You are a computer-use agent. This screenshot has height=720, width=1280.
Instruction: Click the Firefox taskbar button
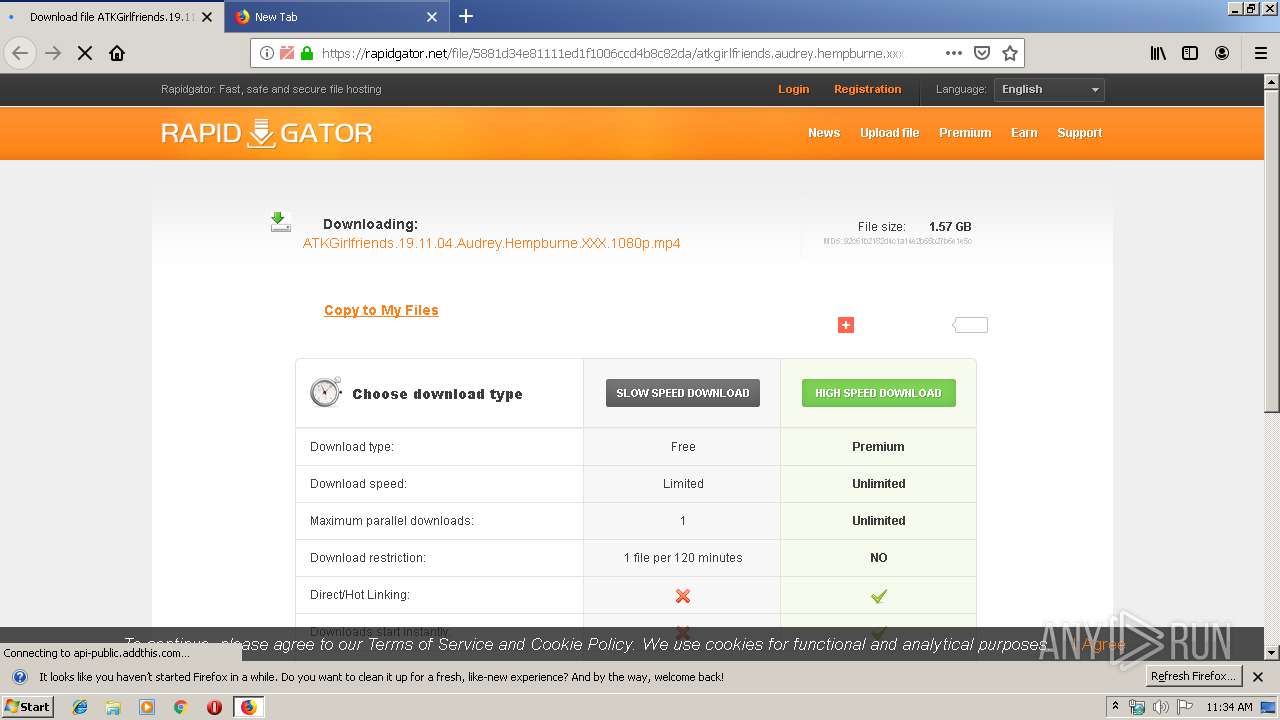[248, 707]
